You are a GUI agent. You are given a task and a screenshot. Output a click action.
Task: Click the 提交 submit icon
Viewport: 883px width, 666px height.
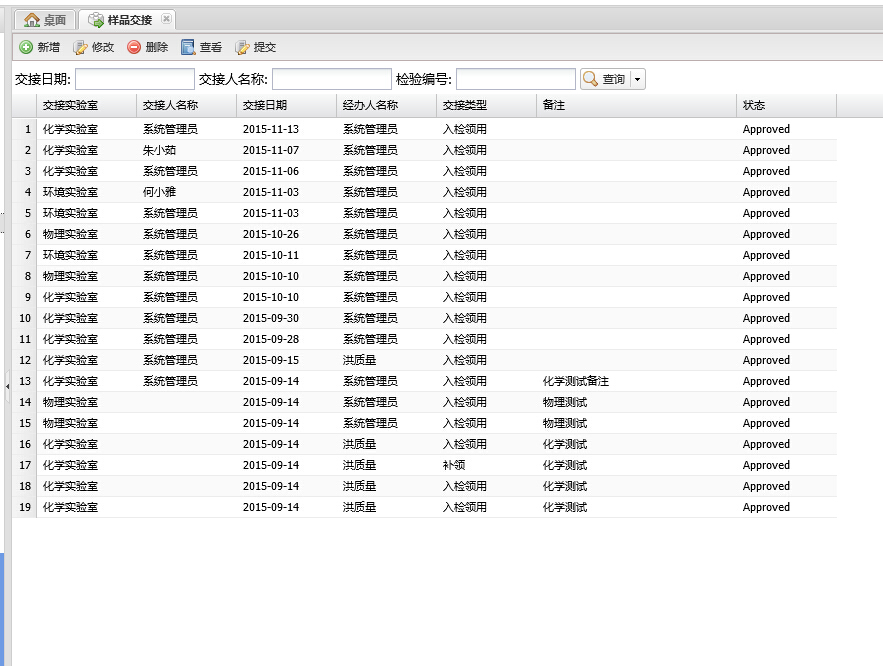(242, 47)
